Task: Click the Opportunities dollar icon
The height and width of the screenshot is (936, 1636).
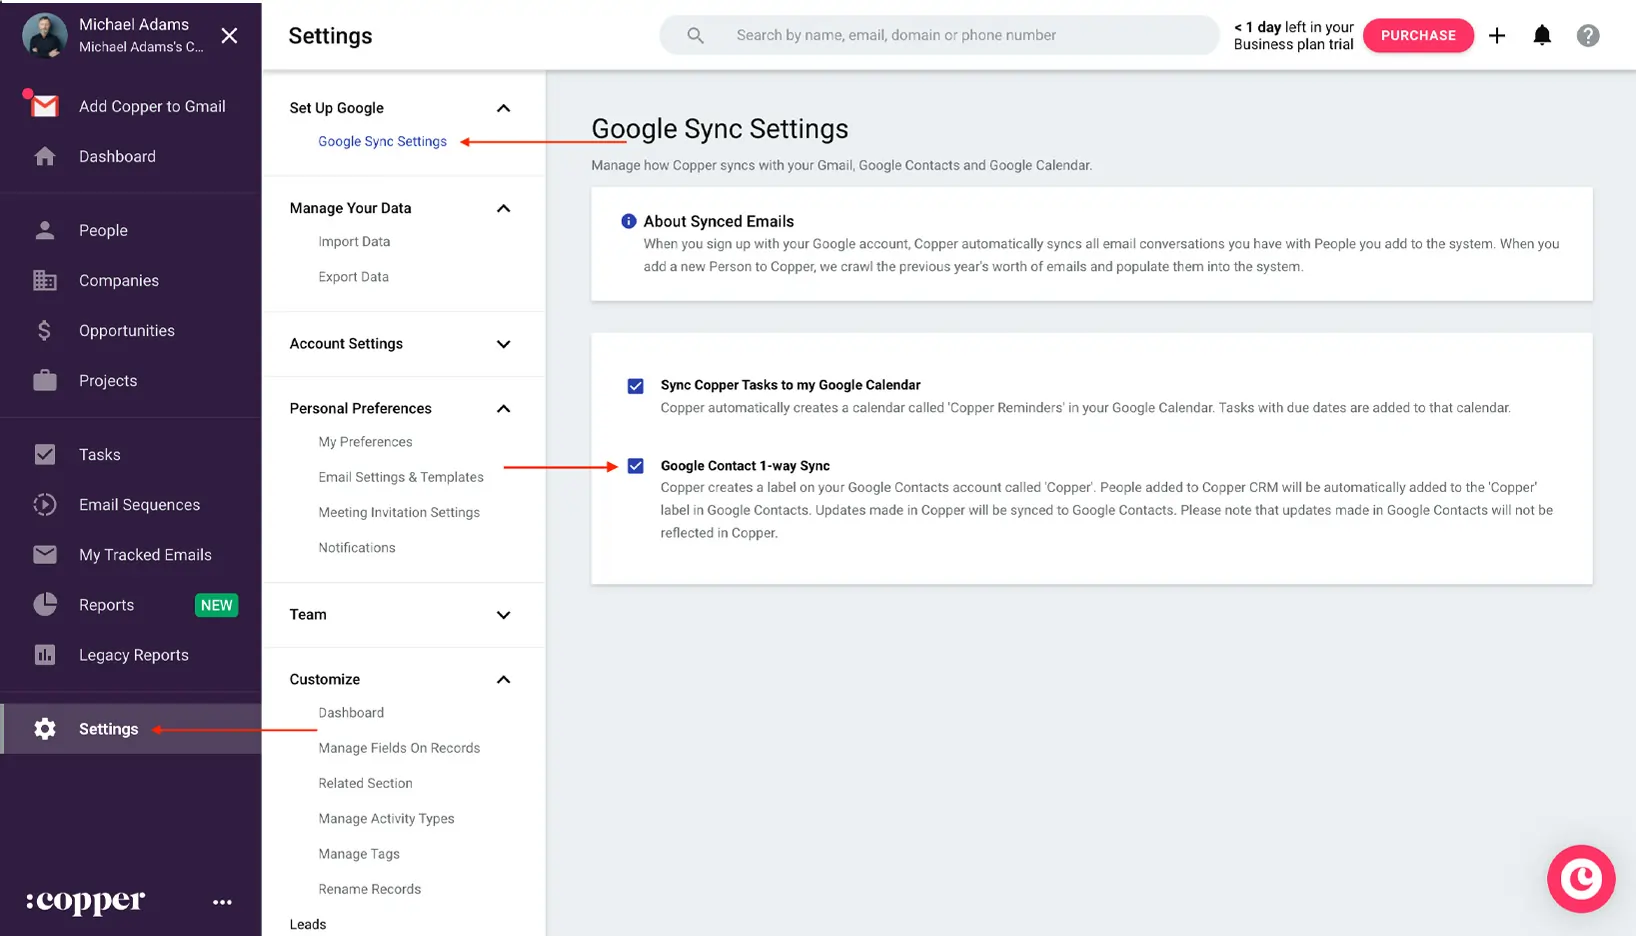Action: pos(44,330)
